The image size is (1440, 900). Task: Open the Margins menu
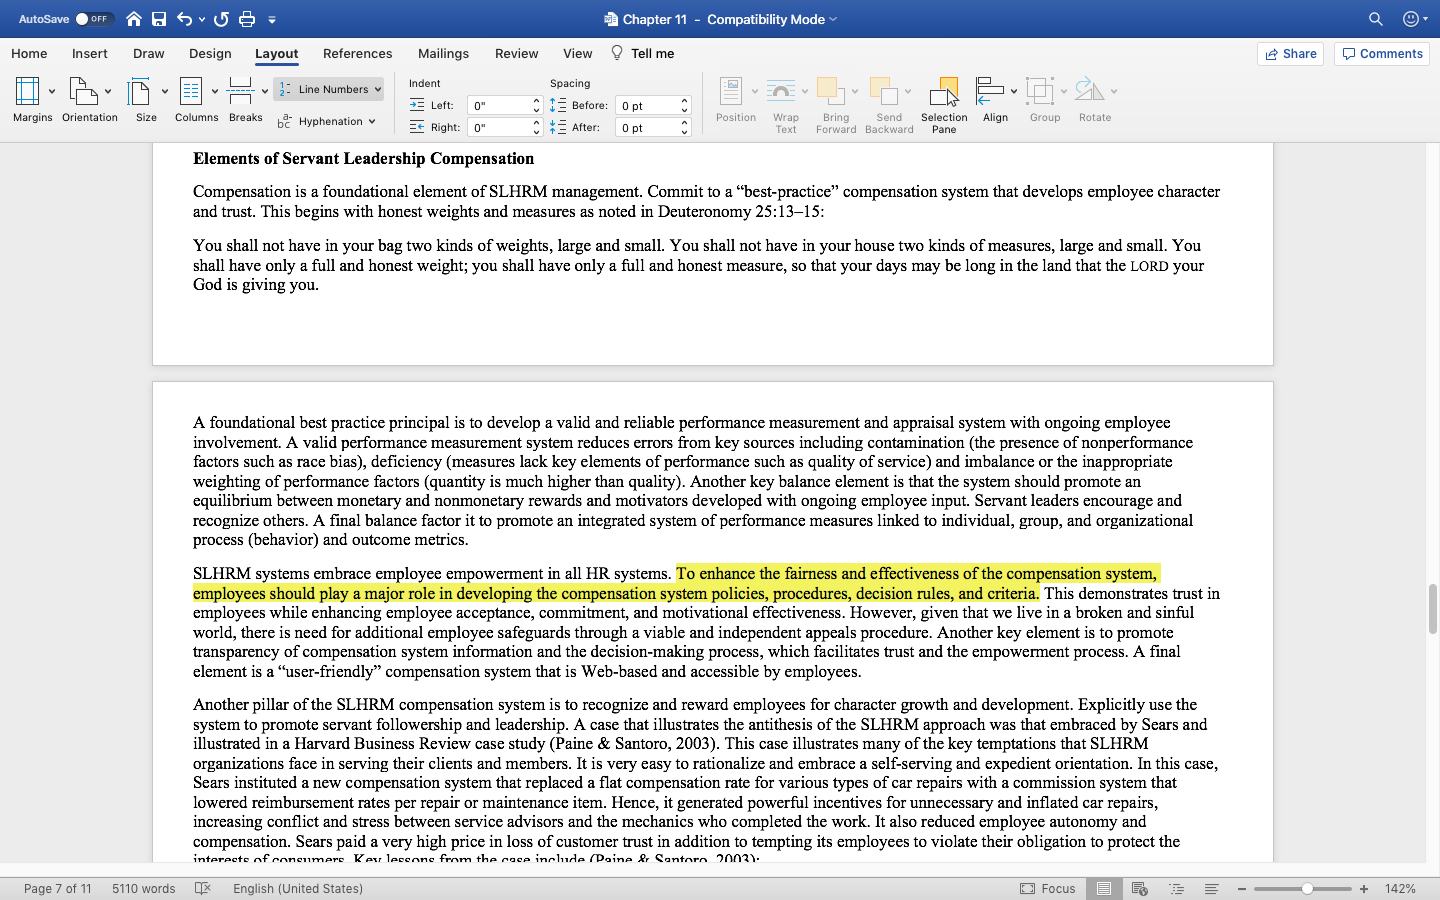pos(33,99)
